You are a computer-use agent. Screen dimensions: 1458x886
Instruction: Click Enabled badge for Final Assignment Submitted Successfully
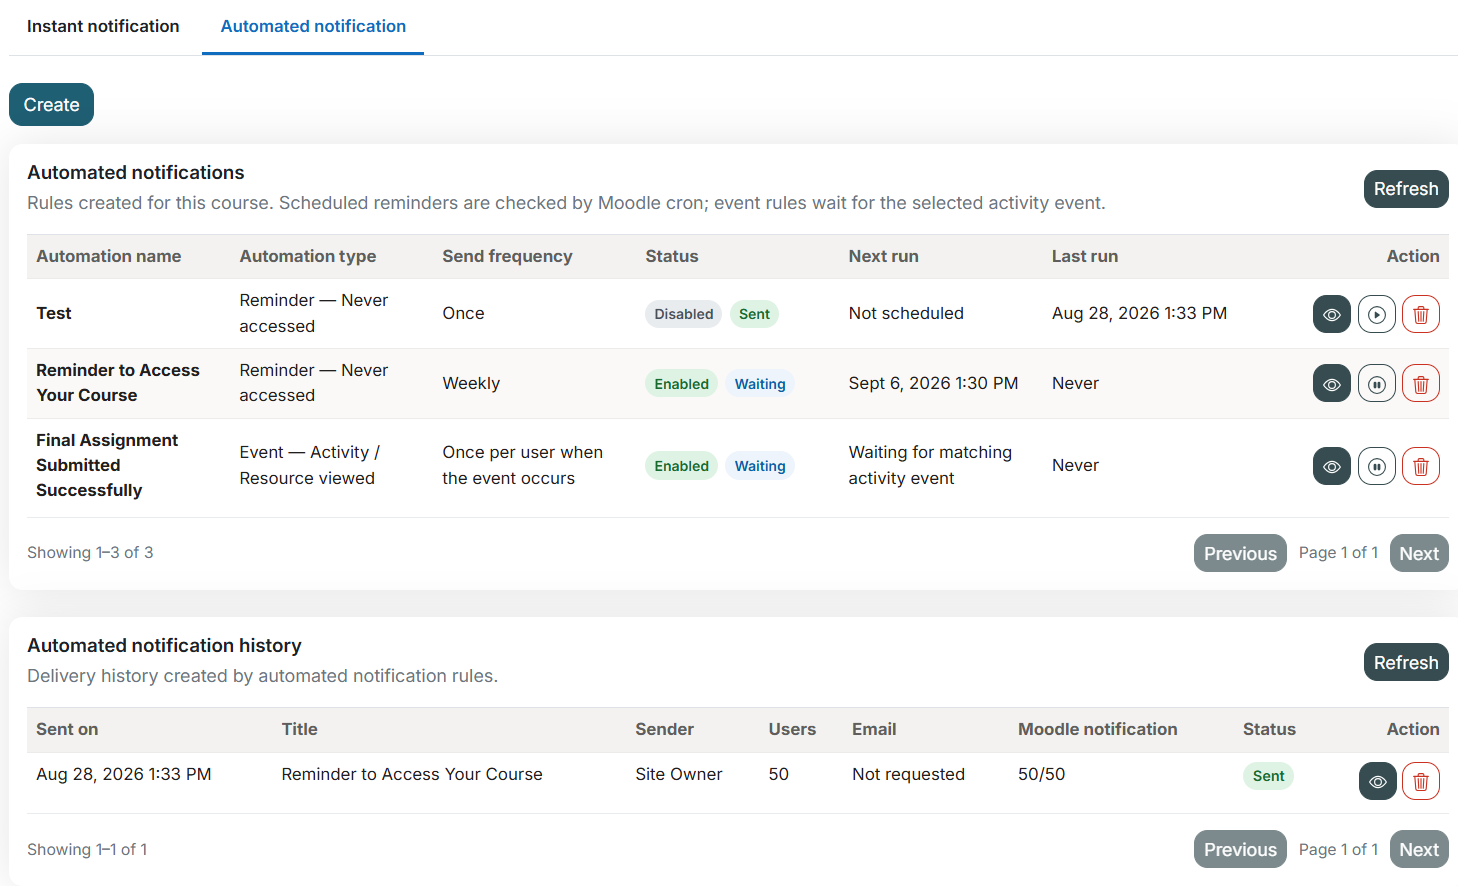681,466
